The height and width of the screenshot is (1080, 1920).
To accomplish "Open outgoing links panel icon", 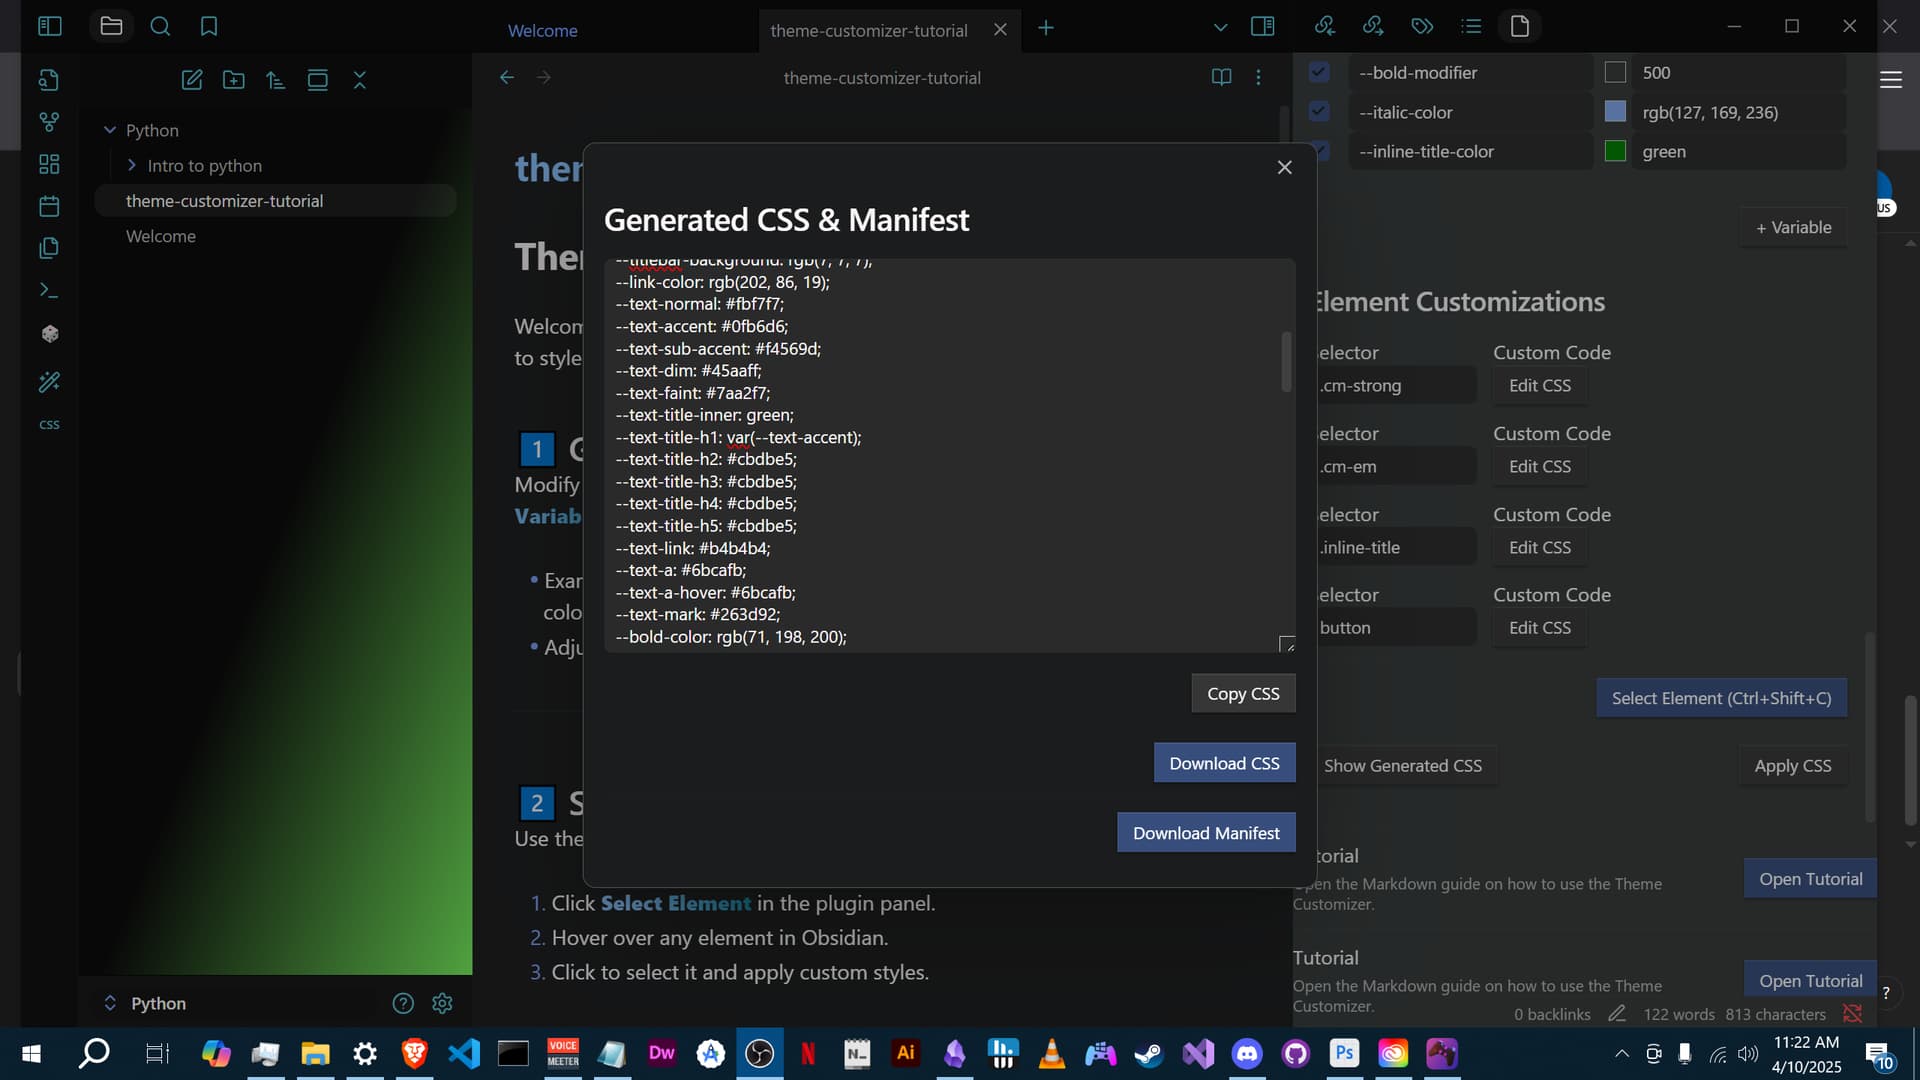I will (1373, 26).
